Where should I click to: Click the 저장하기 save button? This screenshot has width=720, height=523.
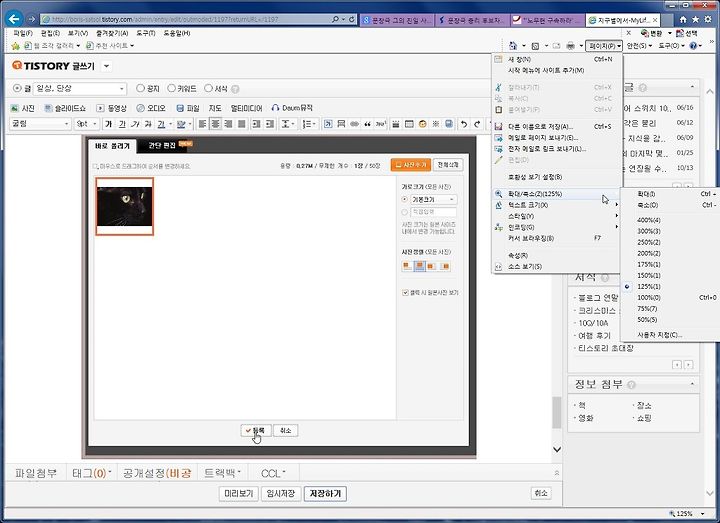(x=325, y=494)
